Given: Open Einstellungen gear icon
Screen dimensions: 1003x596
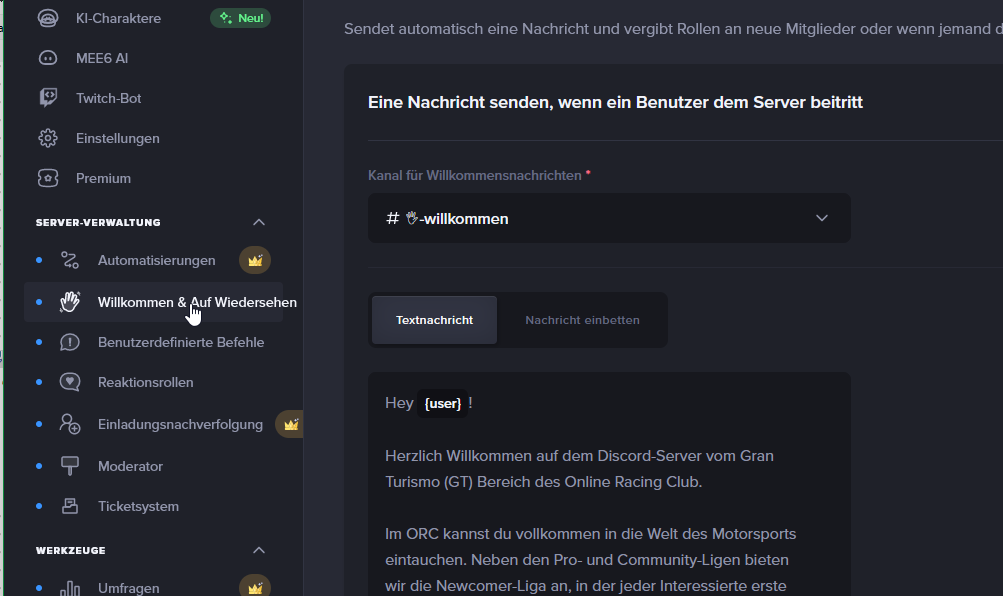Looking at the screenshot, I should point(48,138).
